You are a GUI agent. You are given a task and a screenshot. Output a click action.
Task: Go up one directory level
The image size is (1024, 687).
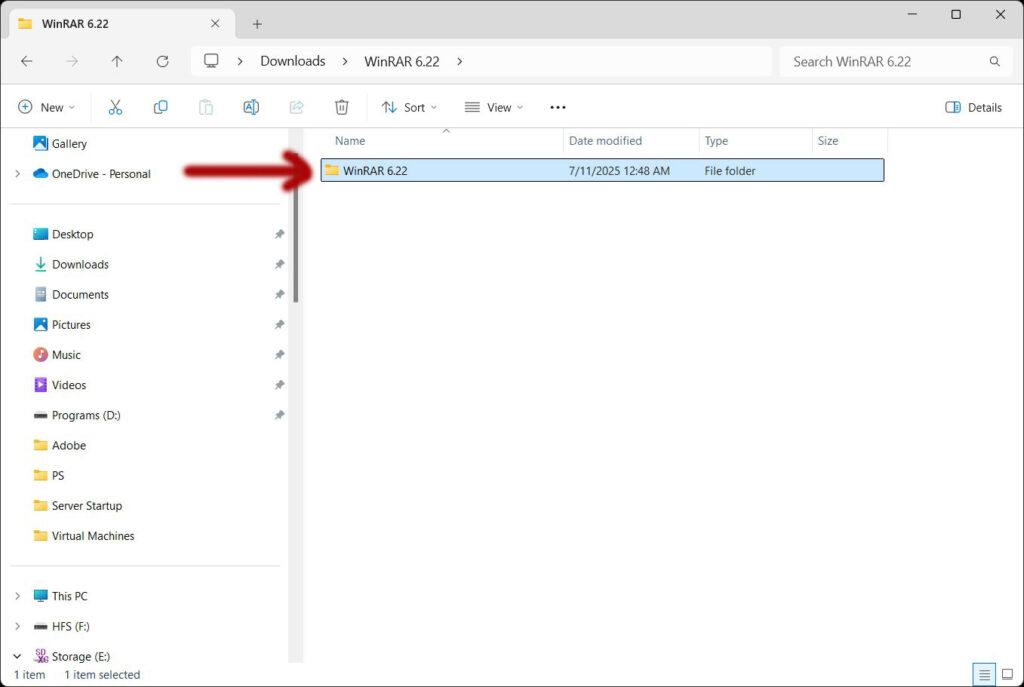coord(117,61)
